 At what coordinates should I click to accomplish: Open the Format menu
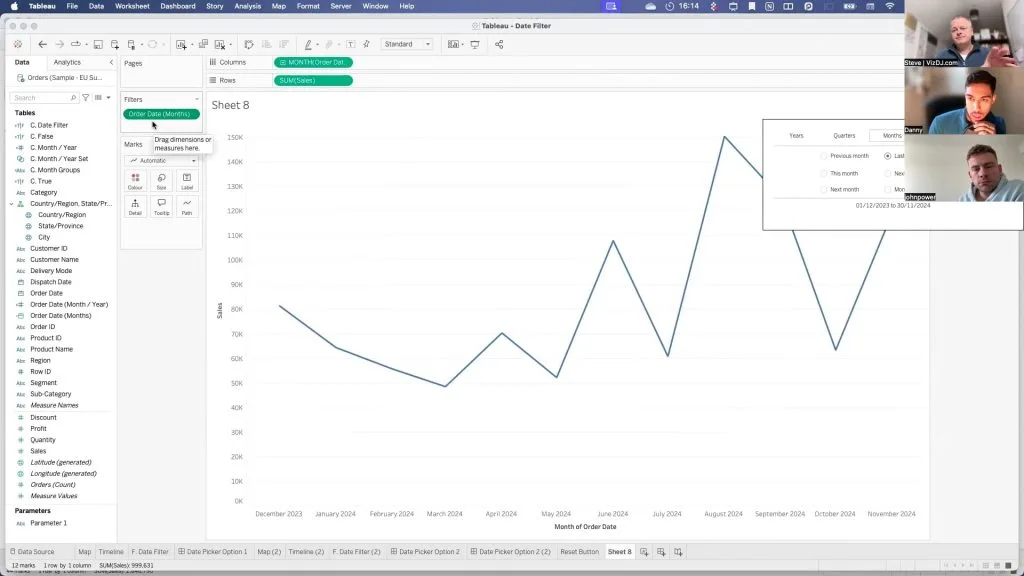[308, 6]
